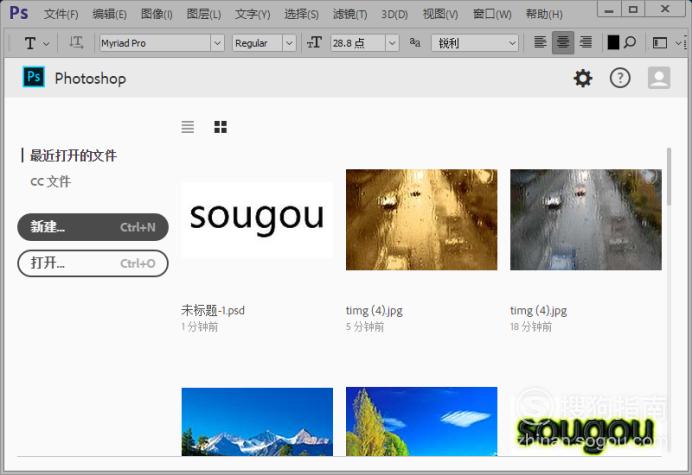This screenshot has height=475, width=692.
Task: Open the 28.8 点 font size dropdown arrow
Action: [x=392, y=43]
